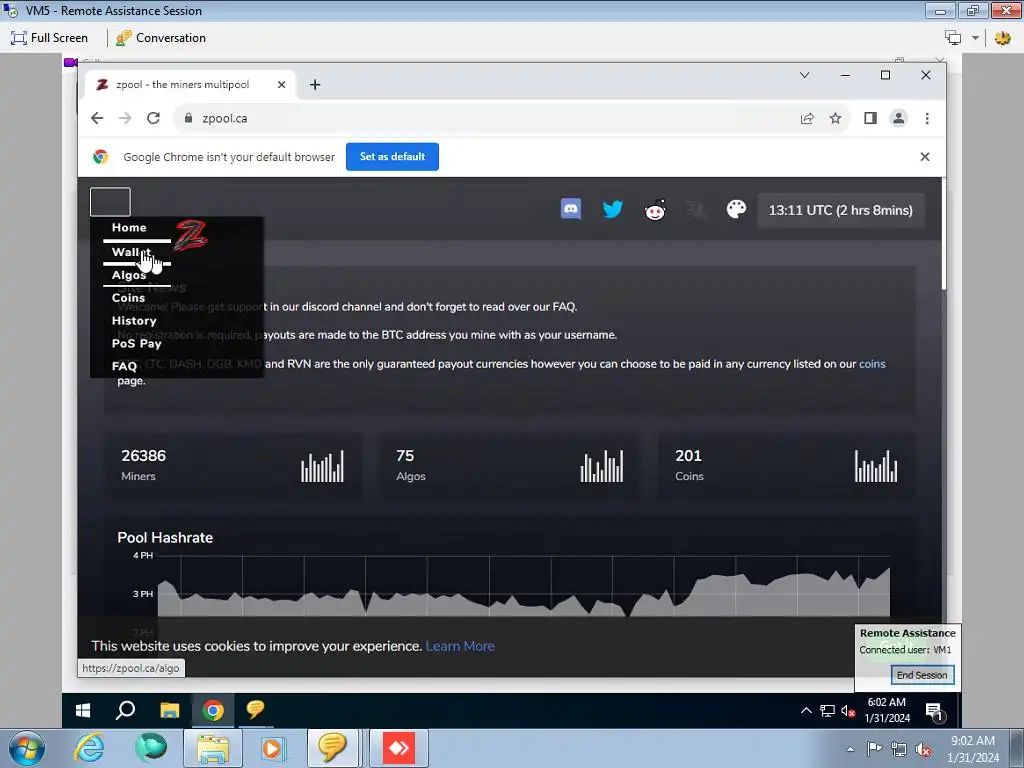Click Pool Hashrate chart
1024x768 pixels.
pyautogui.click(x=523, y=585)
